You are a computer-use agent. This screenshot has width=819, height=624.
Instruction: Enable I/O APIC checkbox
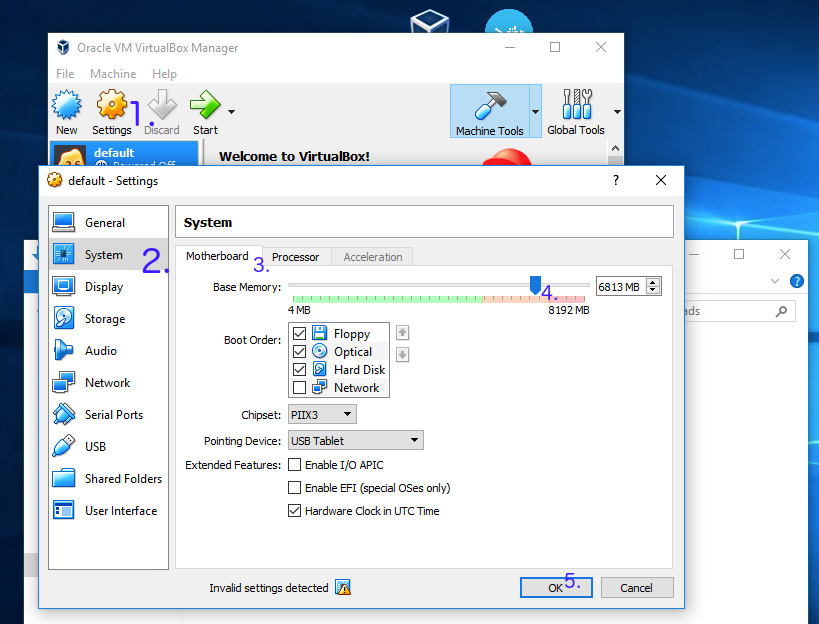[x=295, y=465]
